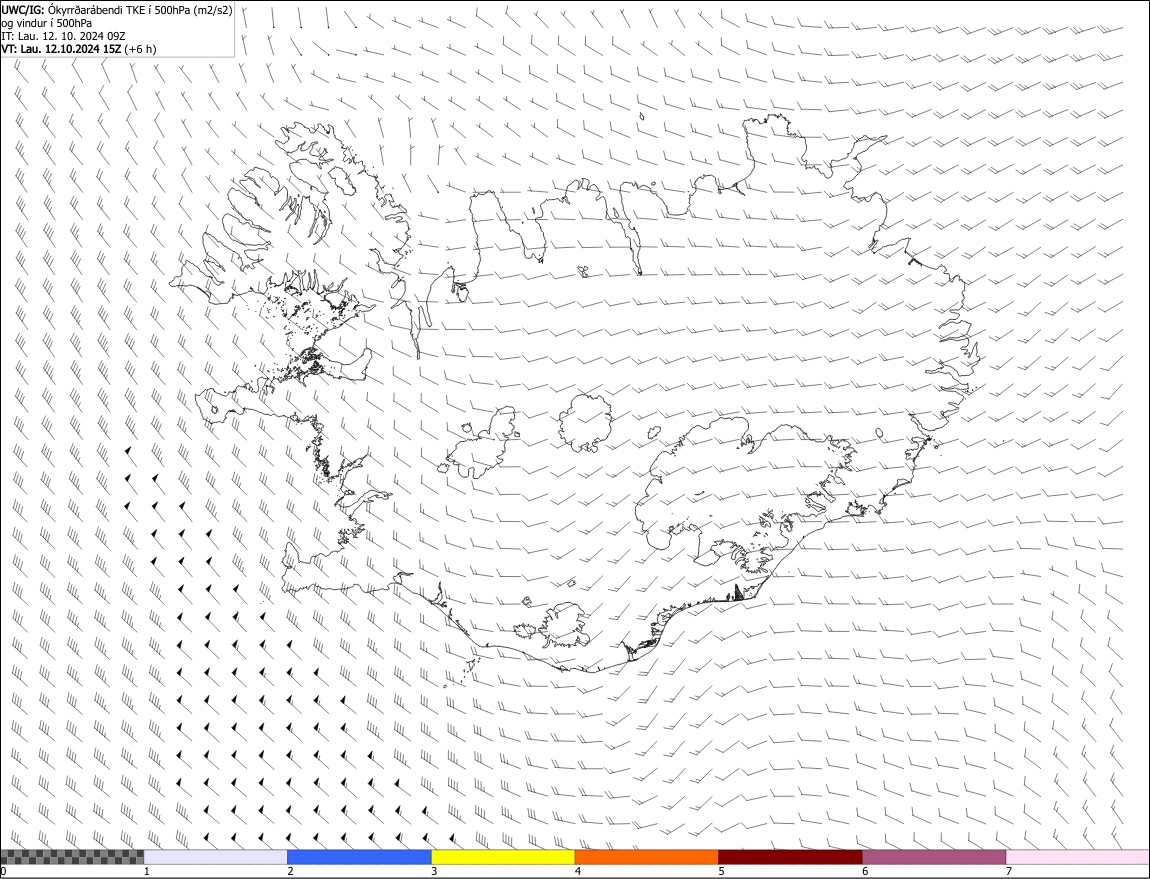
Task: Click the legend label '7'
Action: point(1009,872)
